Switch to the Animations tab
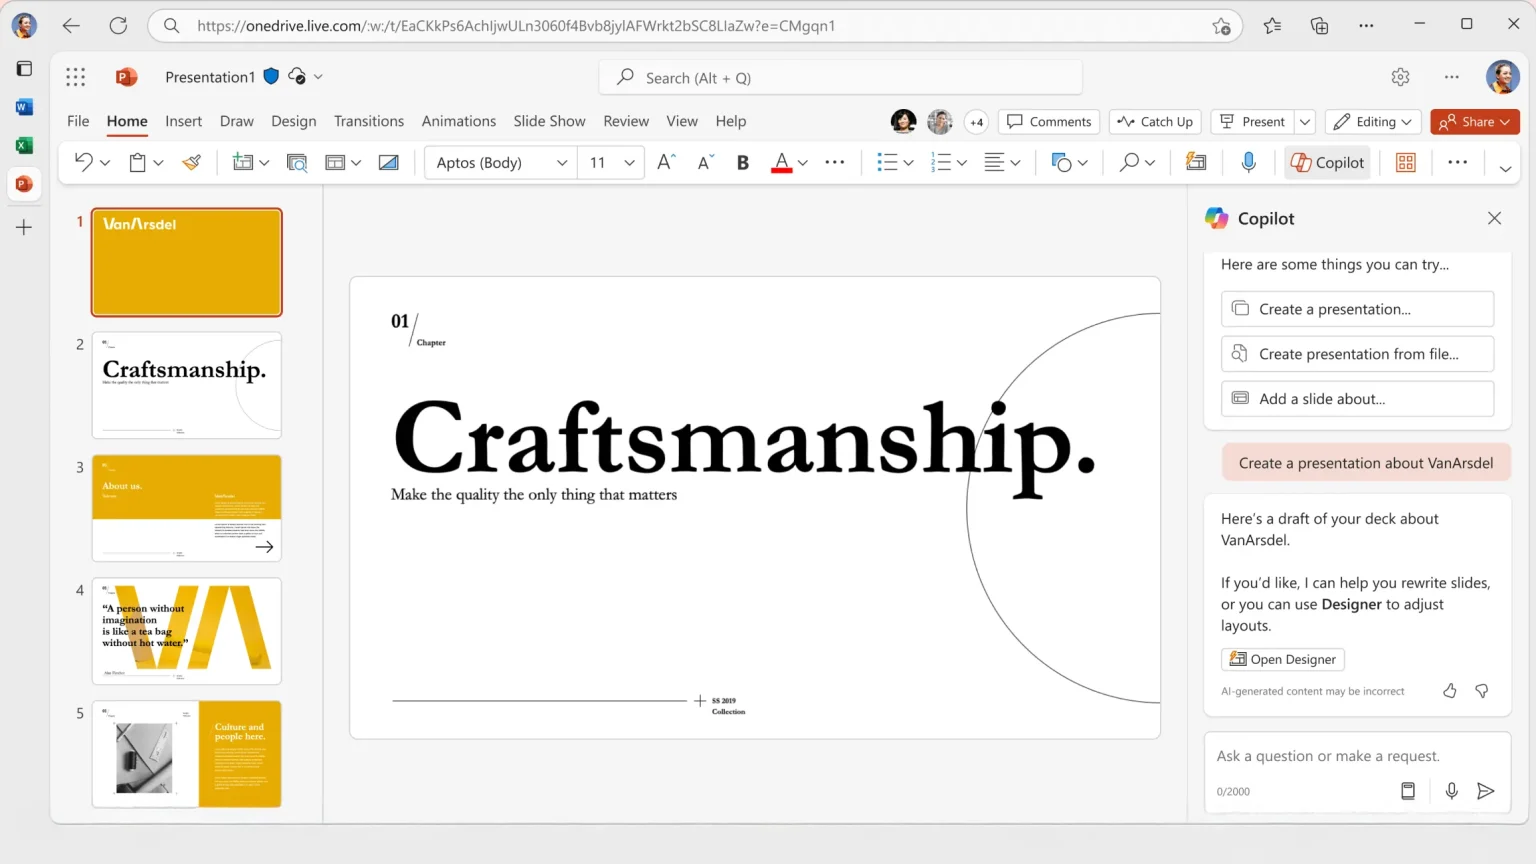This screenshot has height=864, width=1536. point(459,121)
